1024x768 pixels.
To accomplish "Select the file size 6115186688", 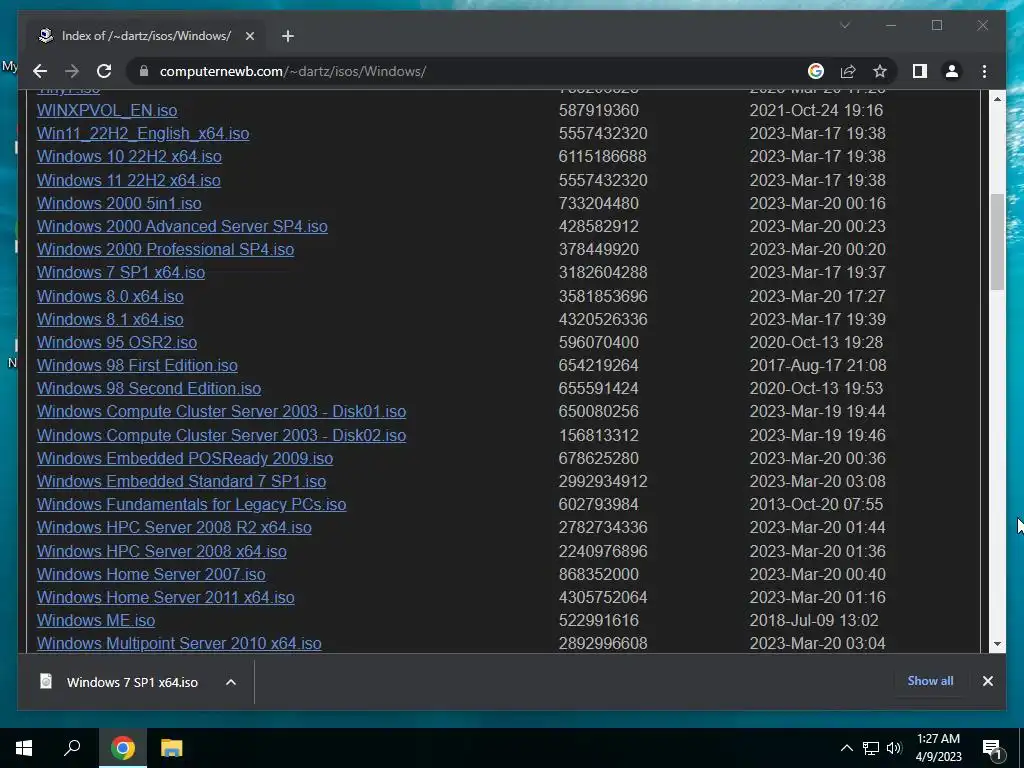I will click(x=603, y=157).
